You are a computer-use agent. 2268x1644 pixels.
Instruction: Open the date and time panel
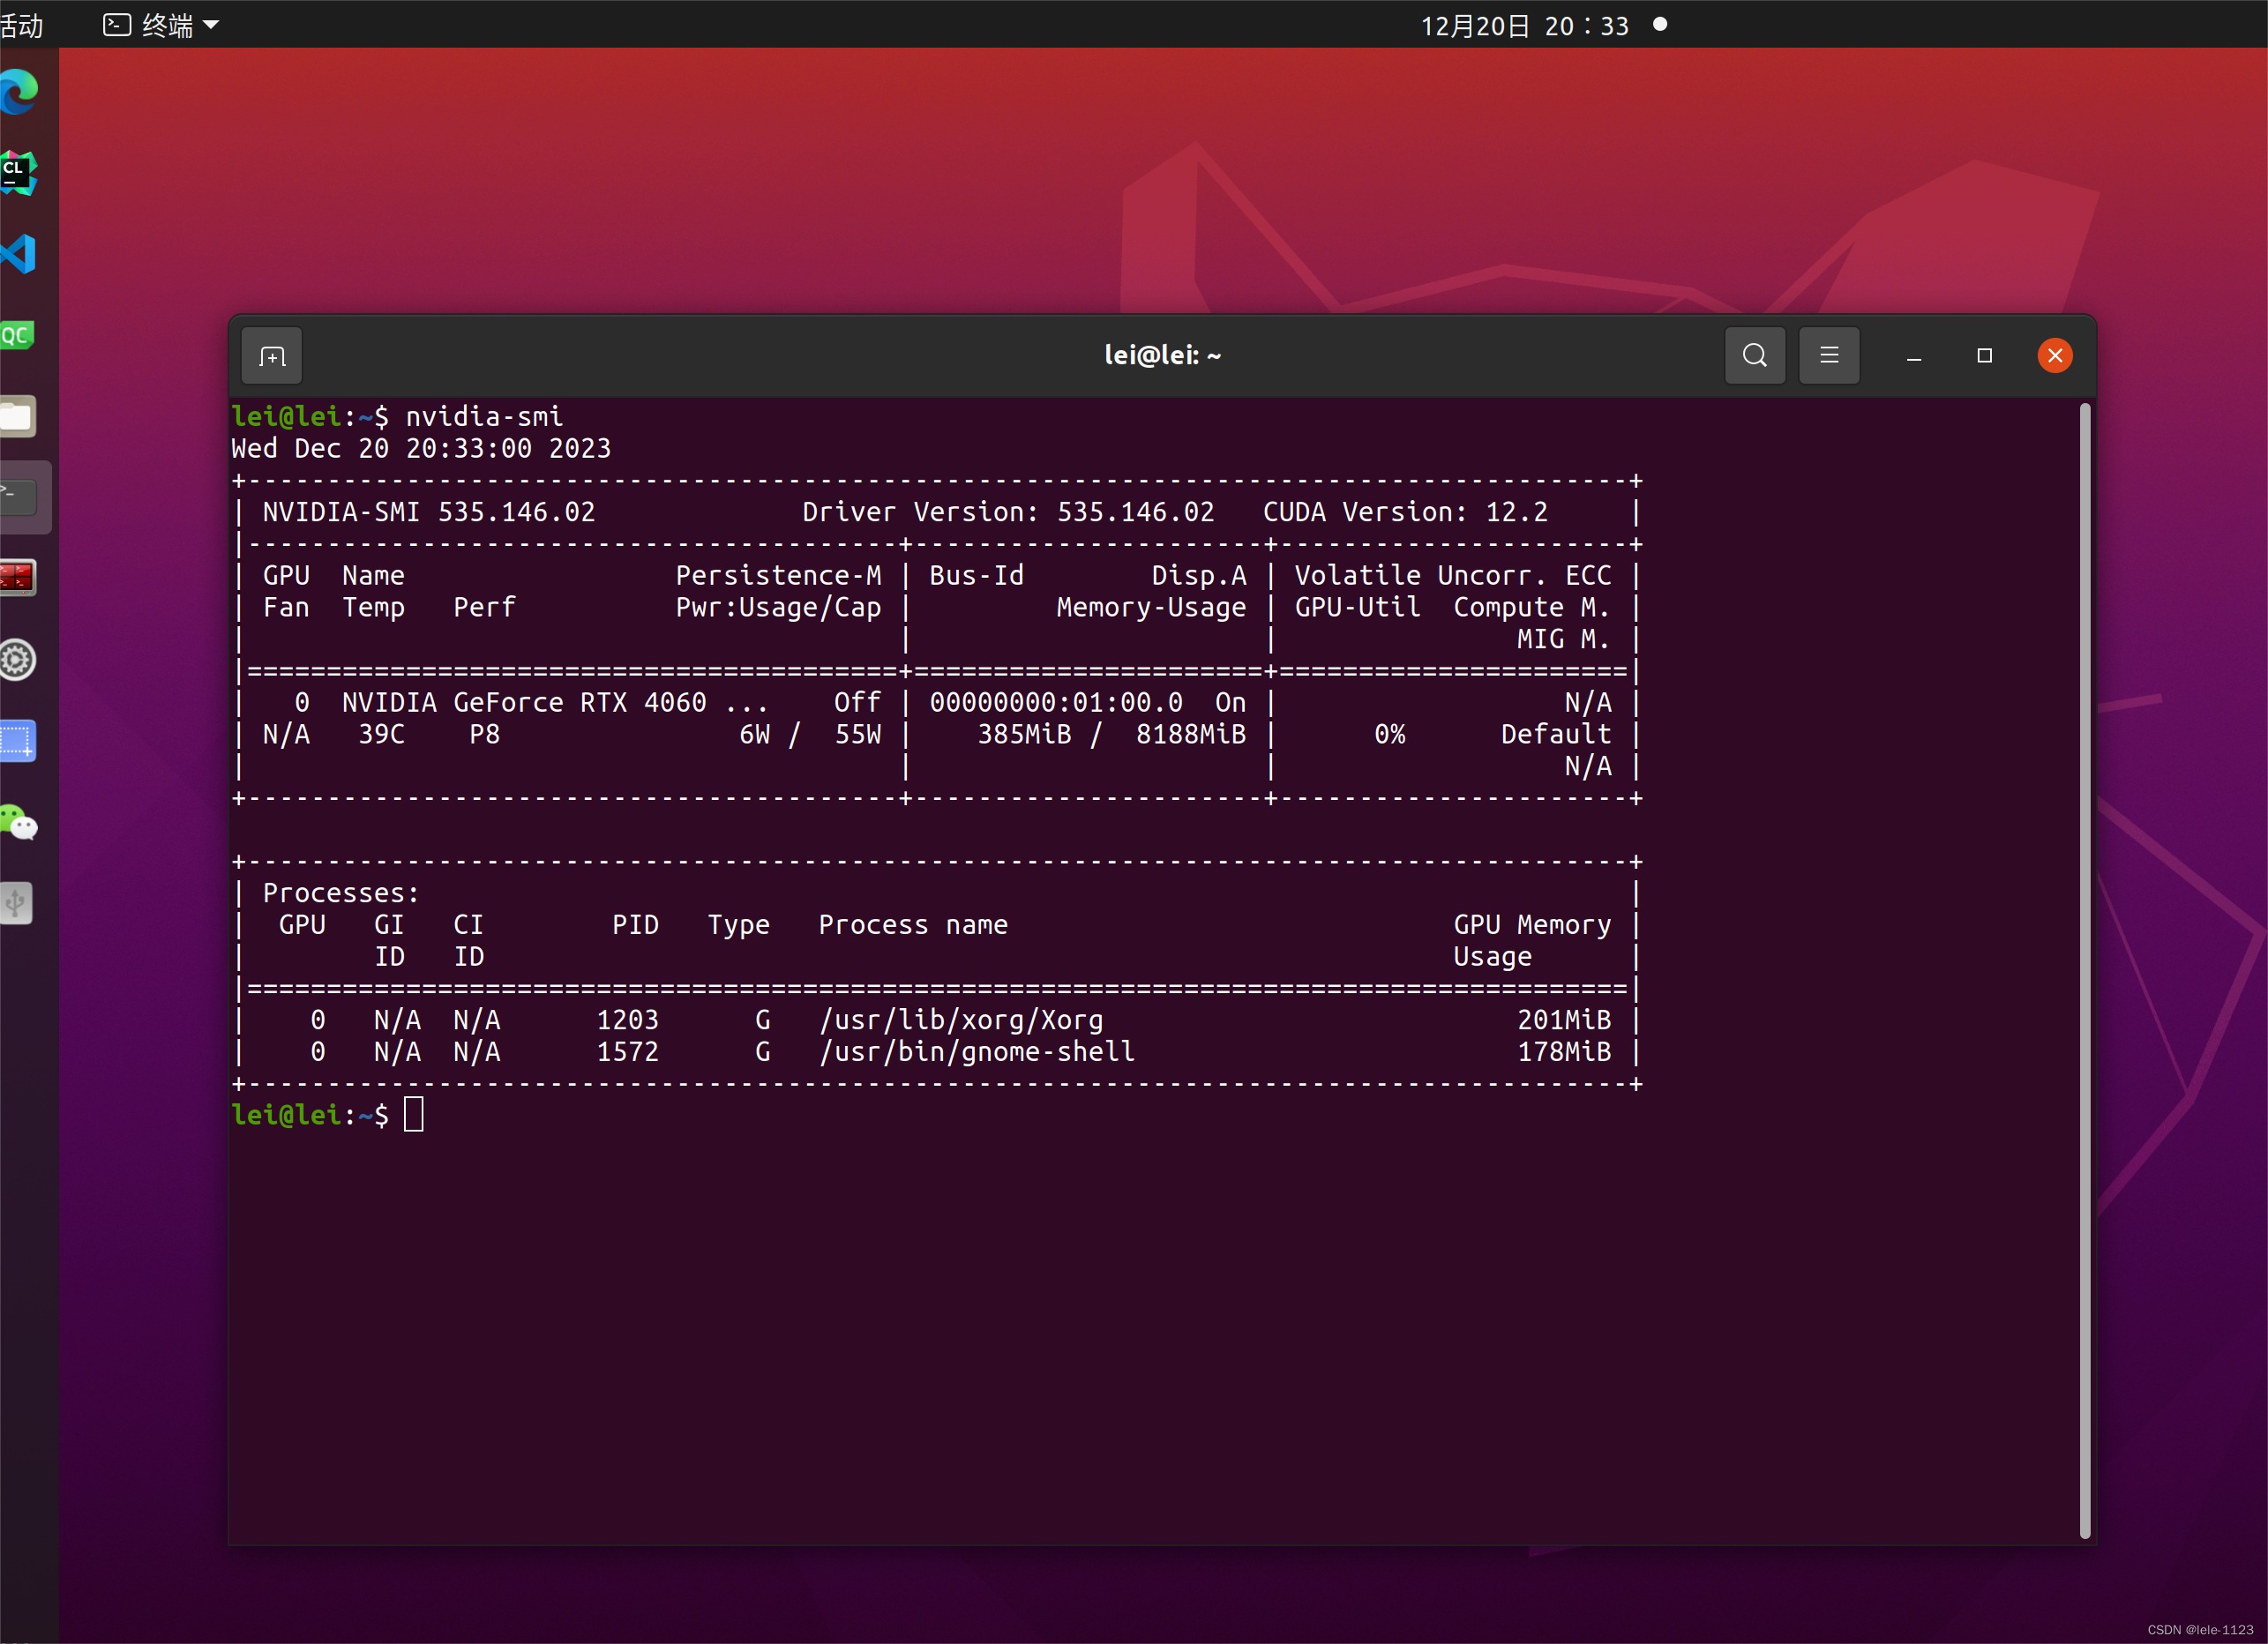tap(1524, 25)
